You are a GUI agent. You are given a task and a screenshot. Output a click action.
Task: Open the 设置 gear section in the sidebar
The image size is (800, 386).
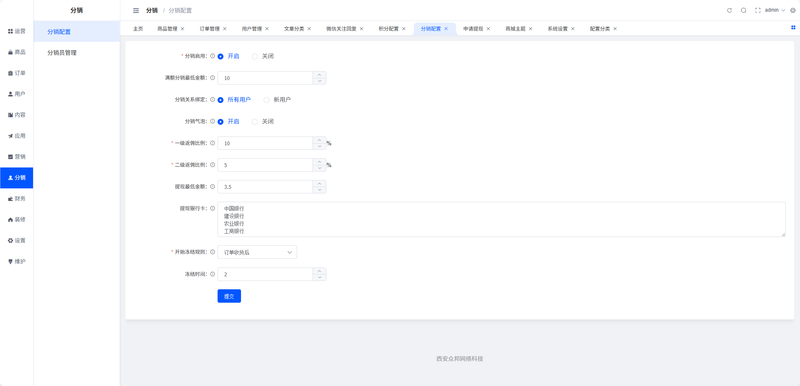tap(16, 240)
